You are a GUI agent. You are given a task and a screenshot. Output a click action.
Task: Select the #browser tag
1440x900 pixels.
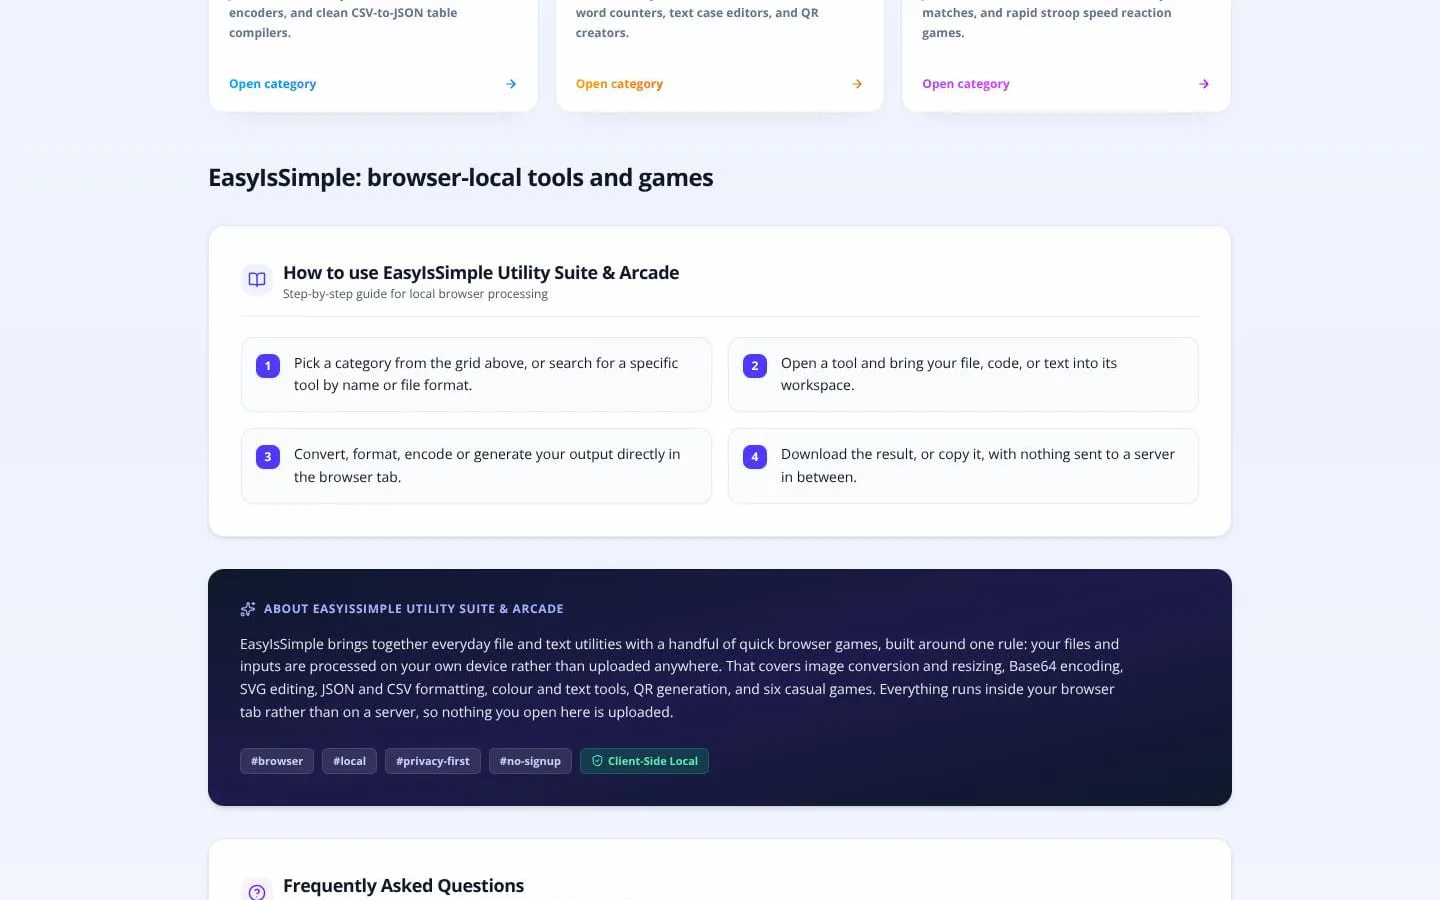[277, 761]
